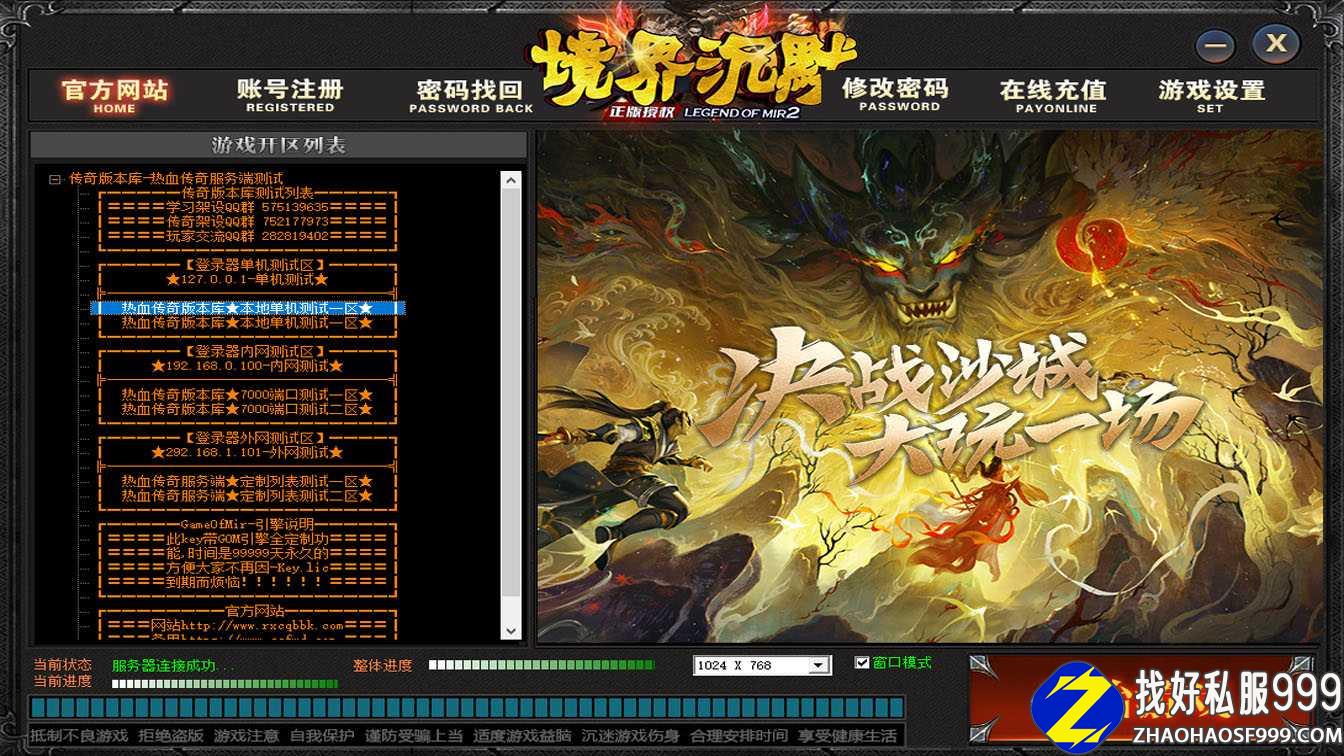Click server list scrollbar down arrow
Screen dimensions: 1344x756
(511, 631)
